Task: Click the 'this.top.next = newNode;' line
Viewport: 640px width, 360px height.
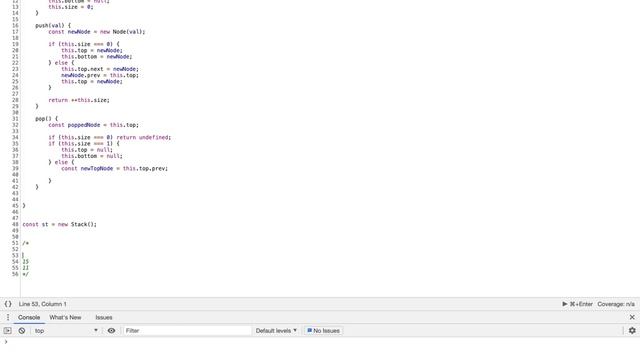Action: tap(100, 69)
